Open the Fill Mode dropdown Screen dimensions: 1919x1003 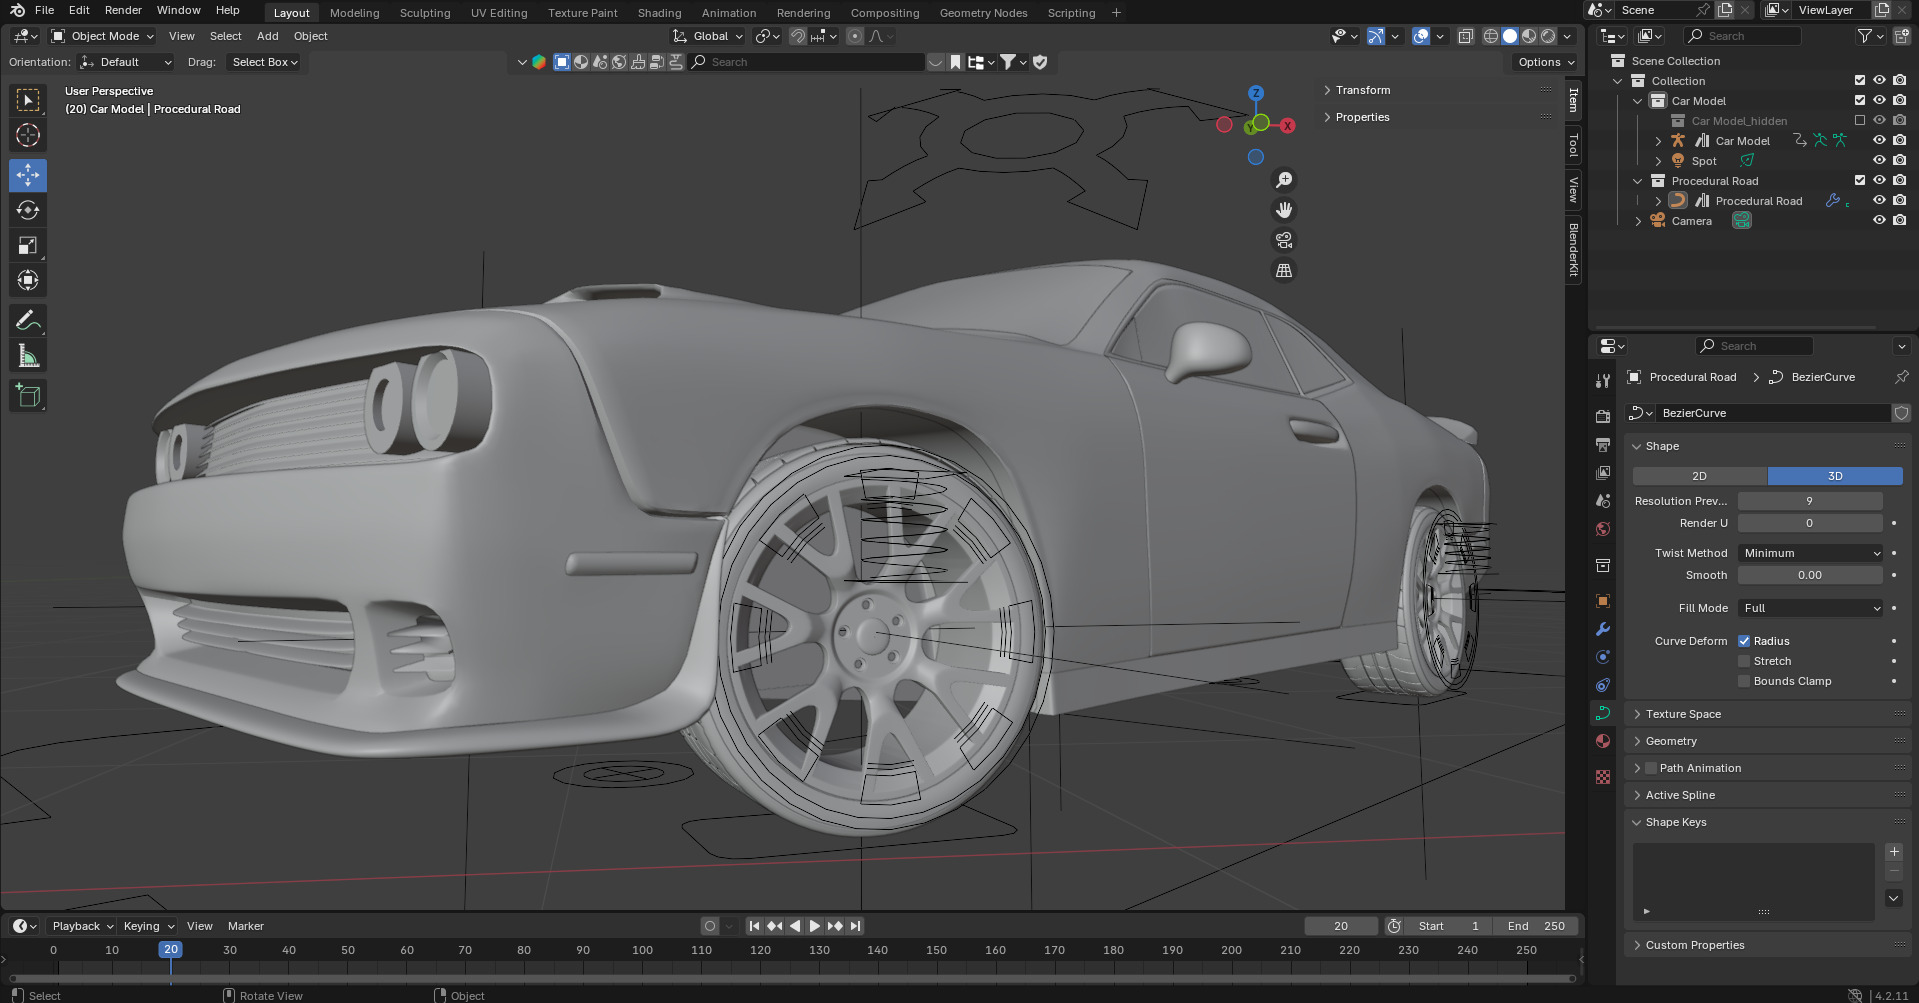coord(1810,608)
